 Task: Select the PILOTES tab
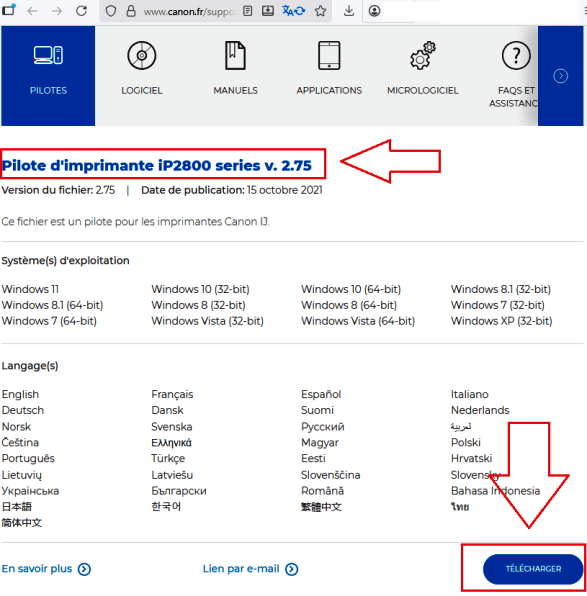(x=48, y=76)
